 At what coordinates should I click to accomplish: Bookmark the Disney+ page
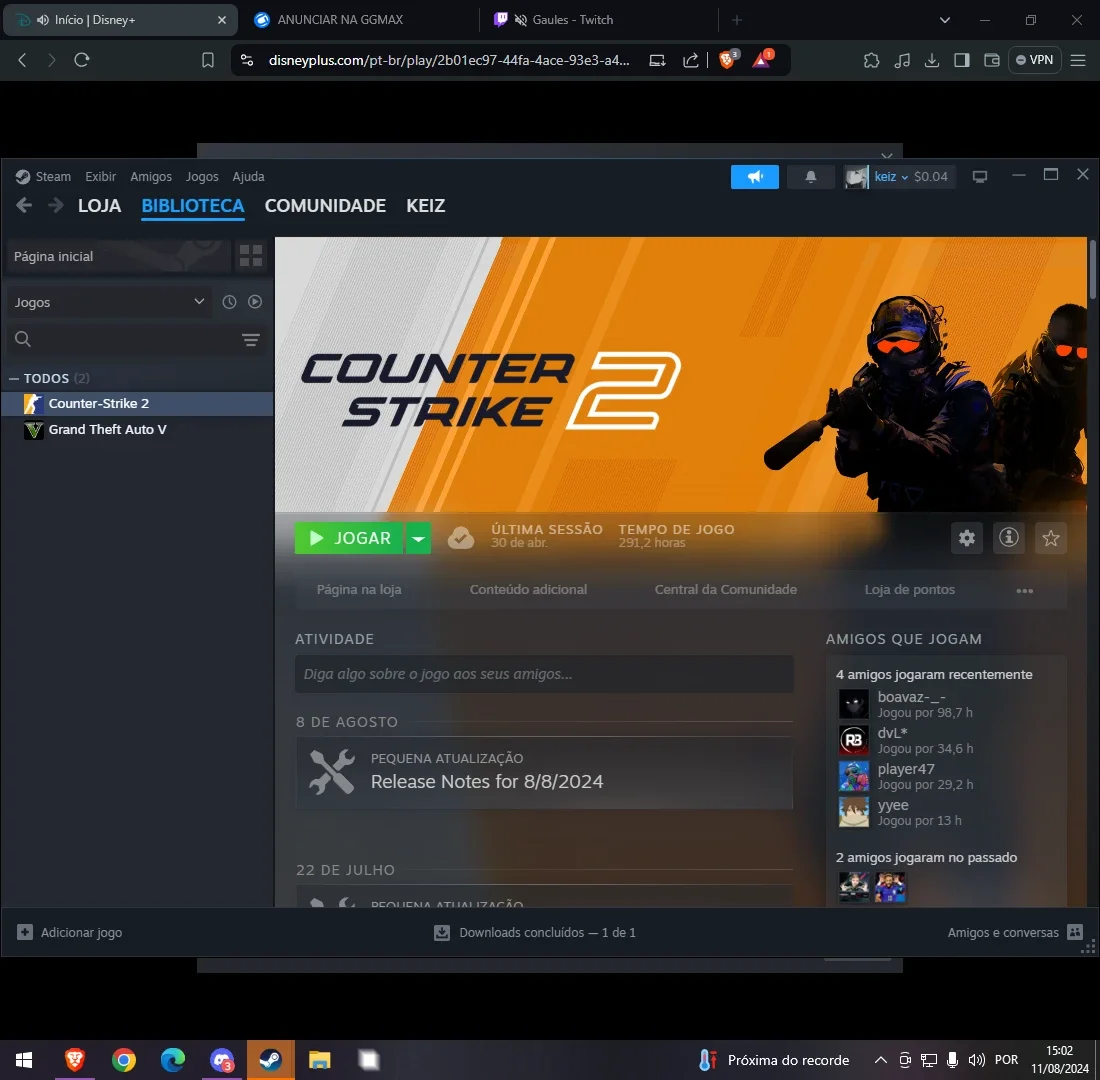point(208,60)
